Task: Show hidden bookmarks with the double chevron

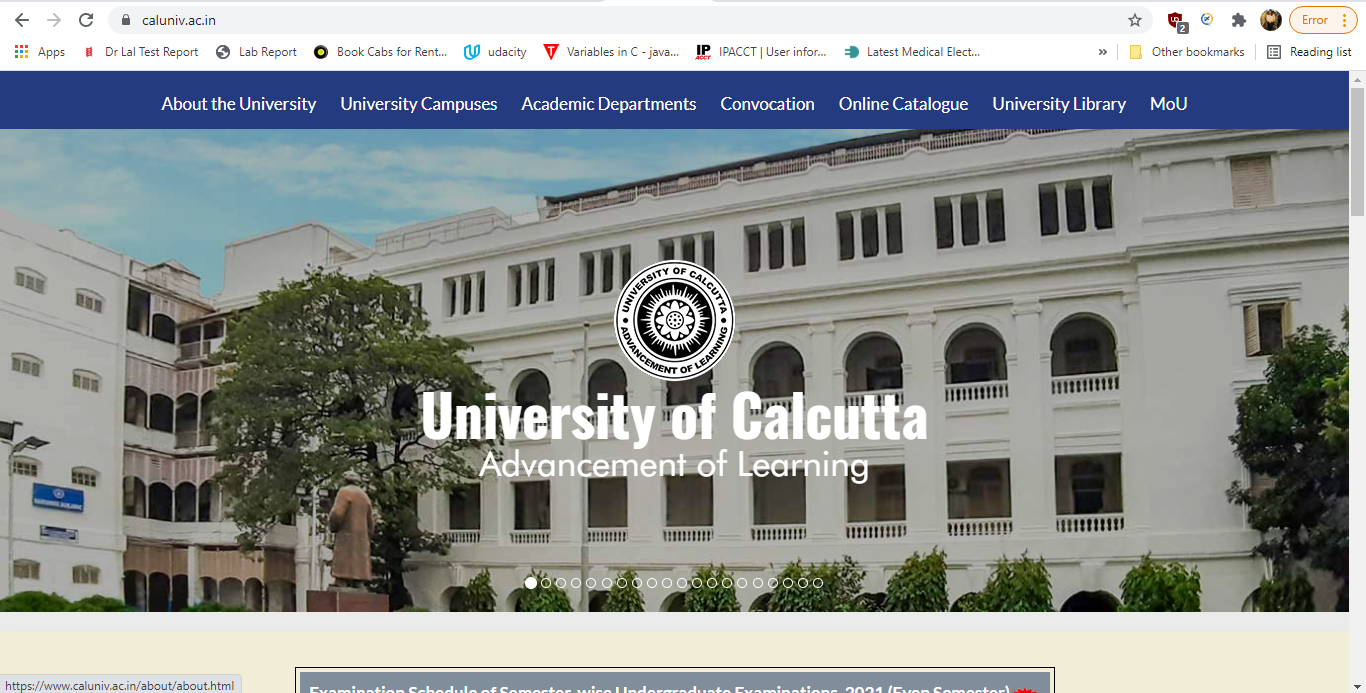Action: point(1103,52)
